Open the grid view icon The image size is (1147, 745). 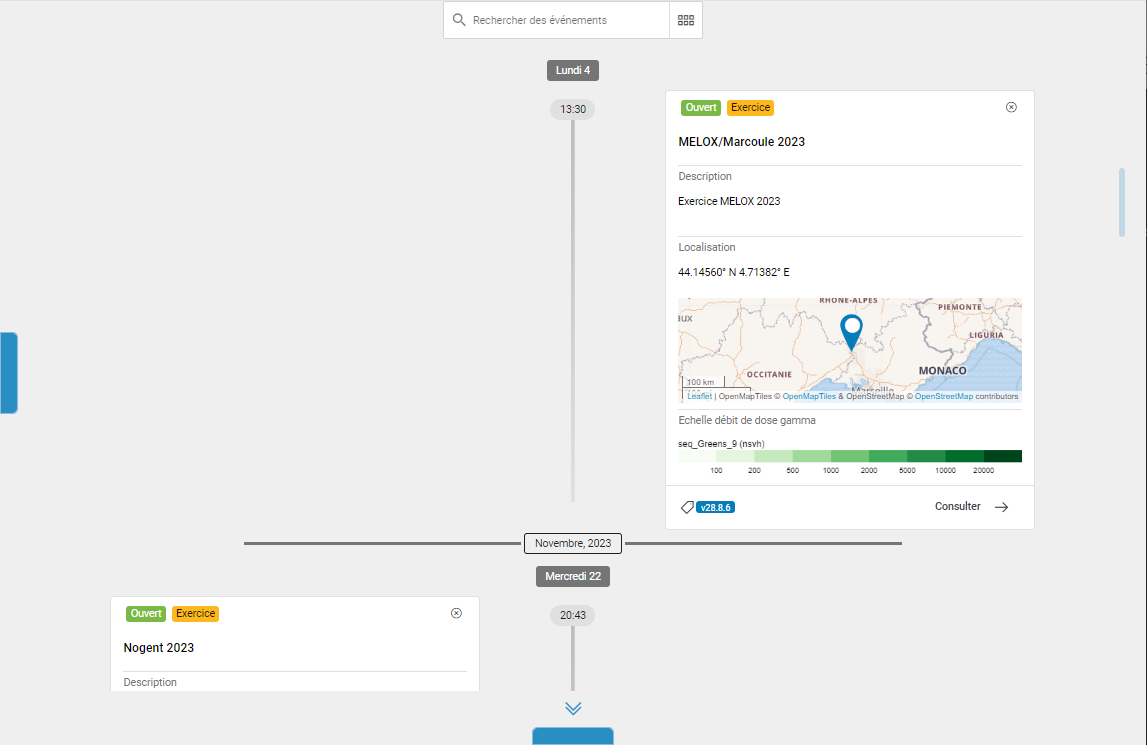[686, 20]
